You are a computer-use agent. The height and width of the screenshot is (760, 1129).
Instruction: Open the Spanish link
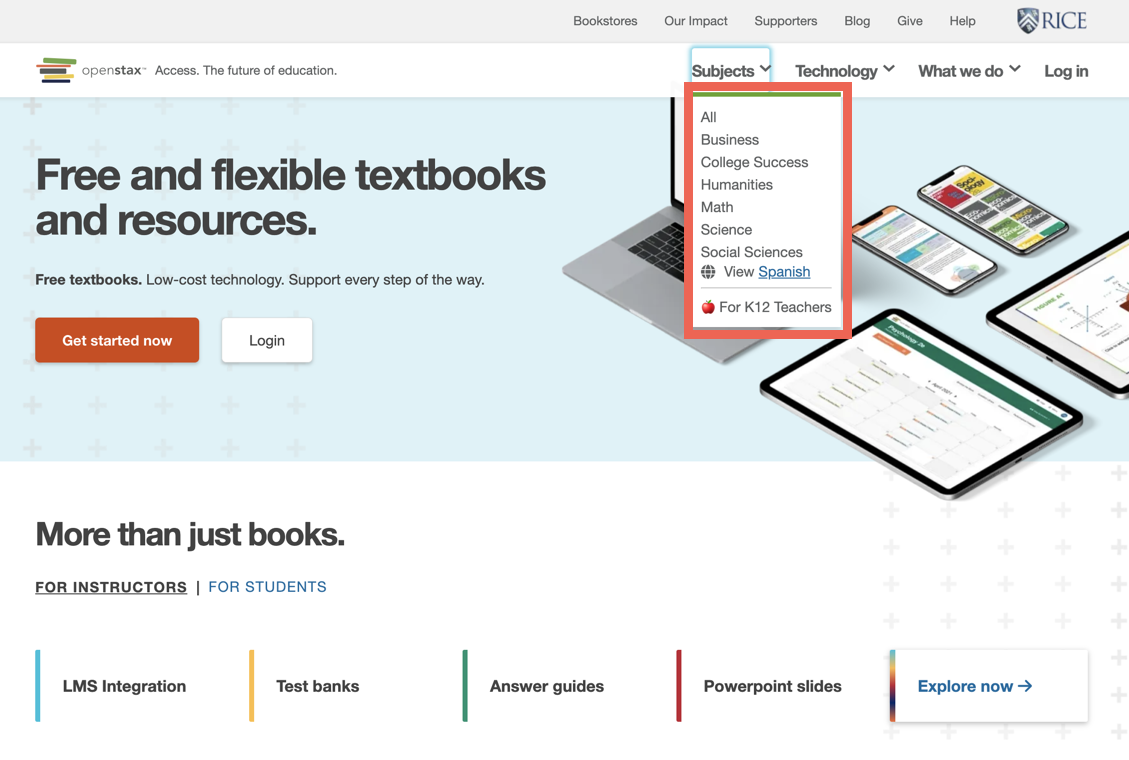[x=784, y=272]
